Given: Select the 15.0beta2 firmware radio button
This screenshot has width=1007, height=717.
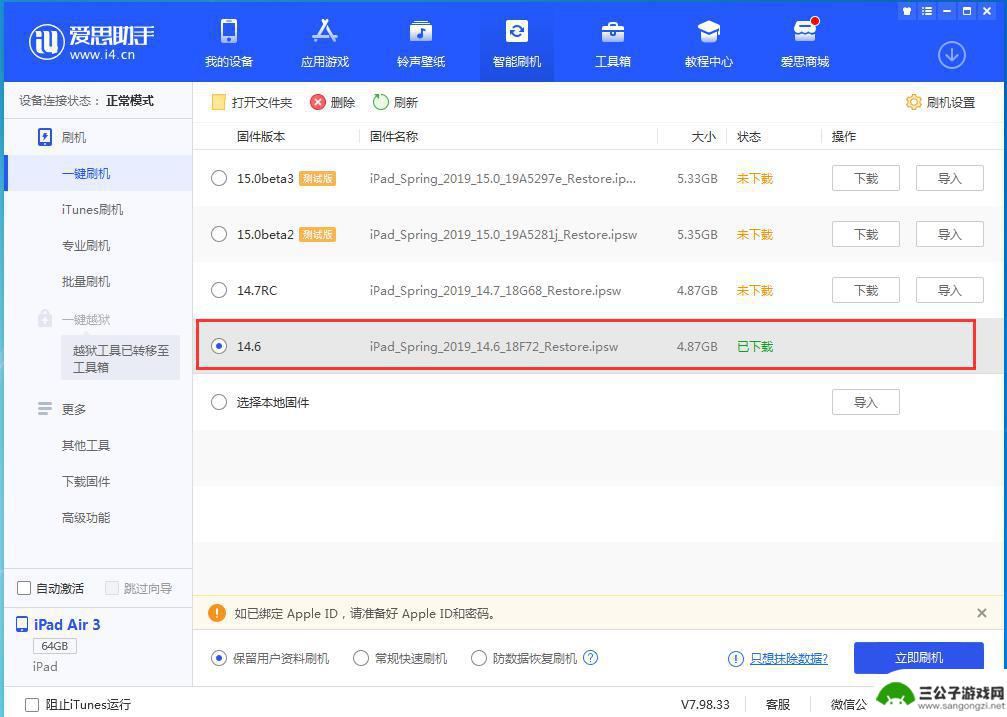Looking at the screenshot, I should pos(219,234).
